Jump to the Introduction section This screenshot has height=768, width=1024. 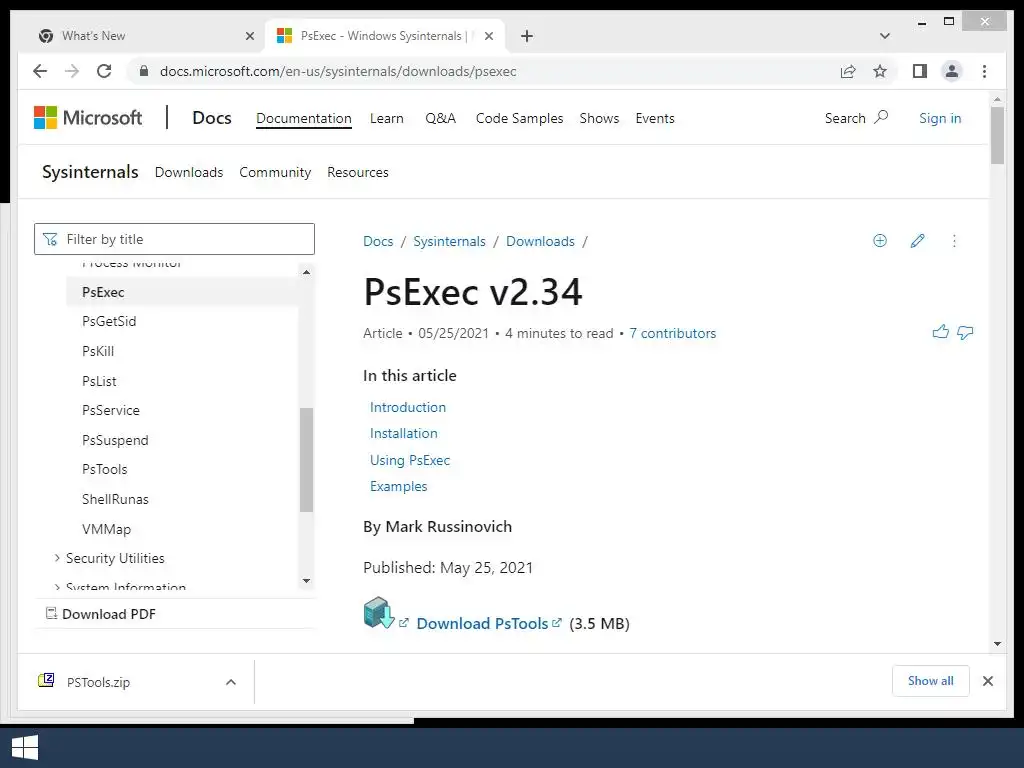[x=408, y=407]
